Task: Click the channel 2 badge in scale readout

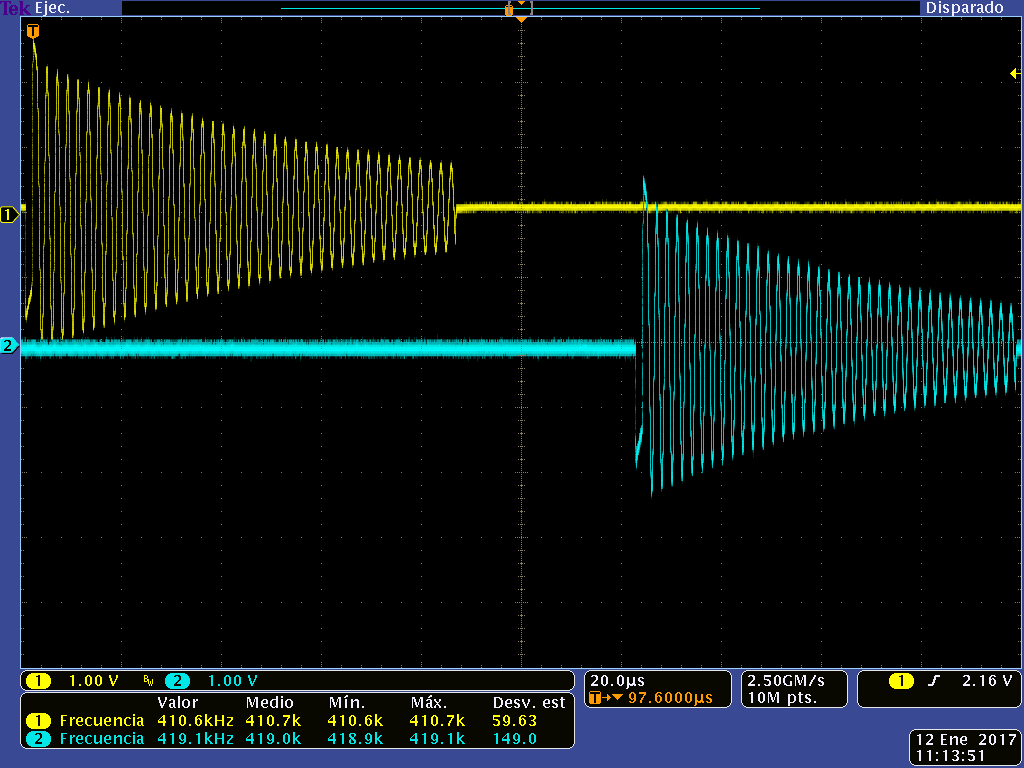Action: pyautogui.click(x=178, y=681)
